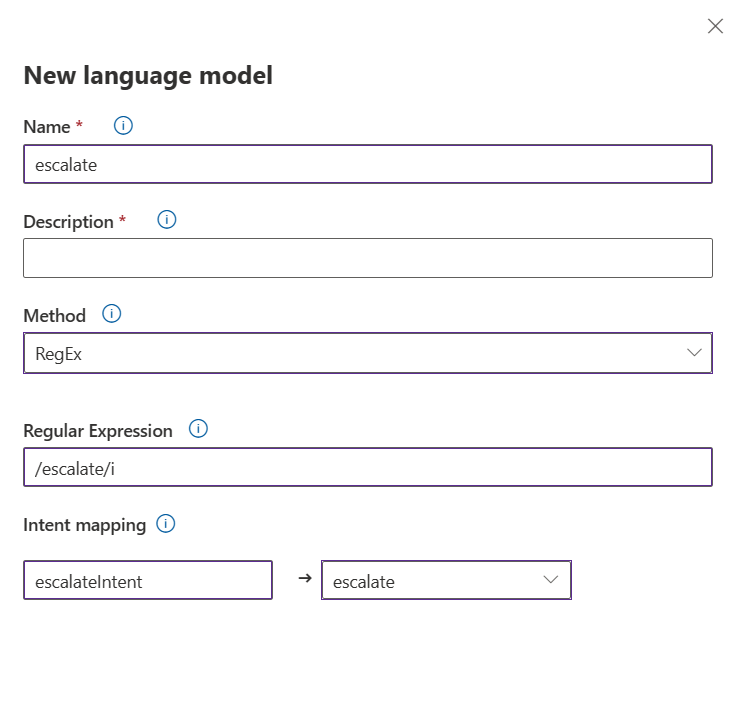Click the /escalate/i regular expression field
Viewport: 737px width, 720px height.
click(x=367, y=467)
